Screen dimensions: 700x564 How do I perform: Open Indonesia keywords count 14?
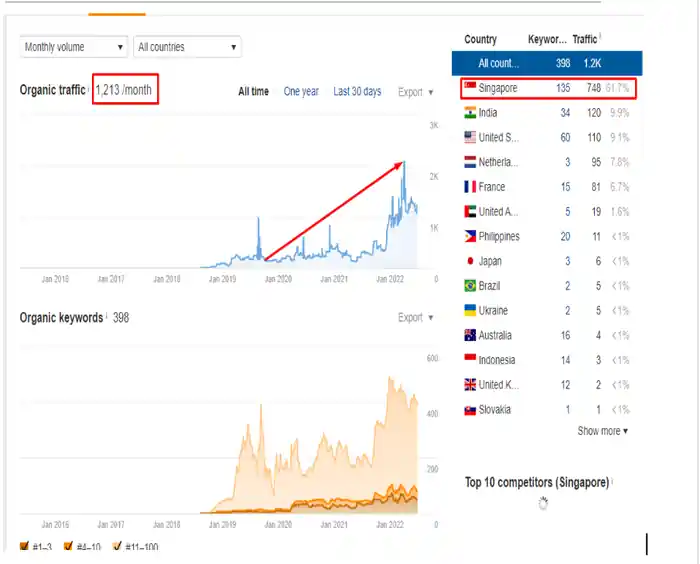coord(565,359)
